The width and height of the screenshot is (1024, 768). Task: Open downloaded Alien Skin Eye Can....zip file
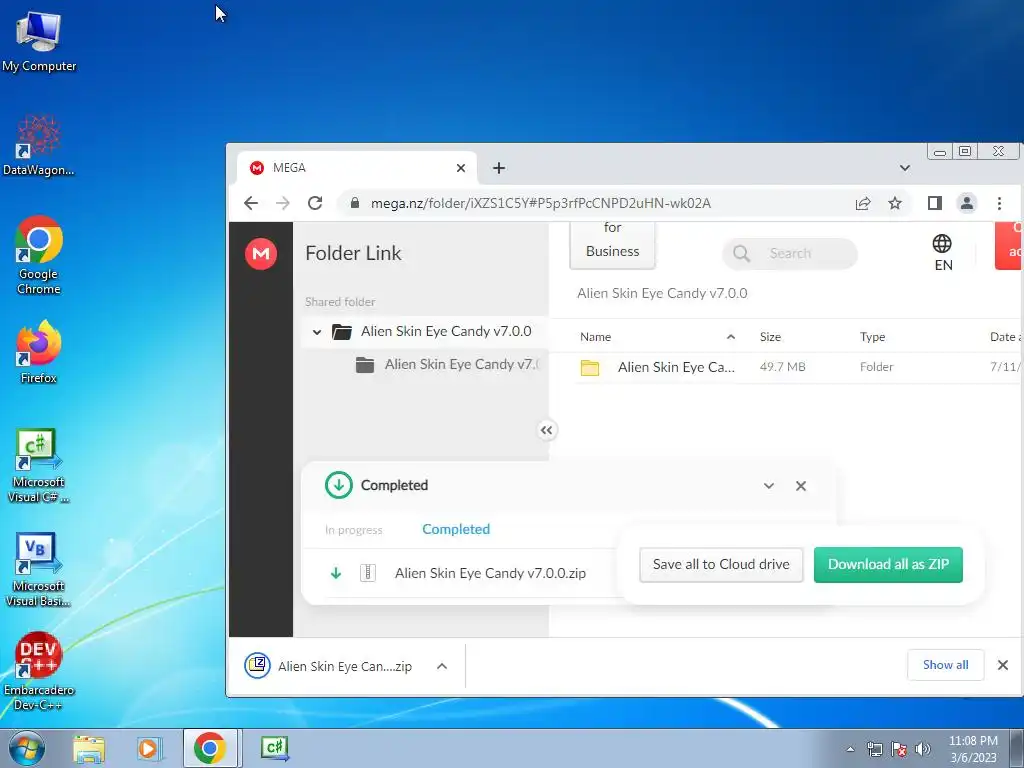click(x=329, y=666)
